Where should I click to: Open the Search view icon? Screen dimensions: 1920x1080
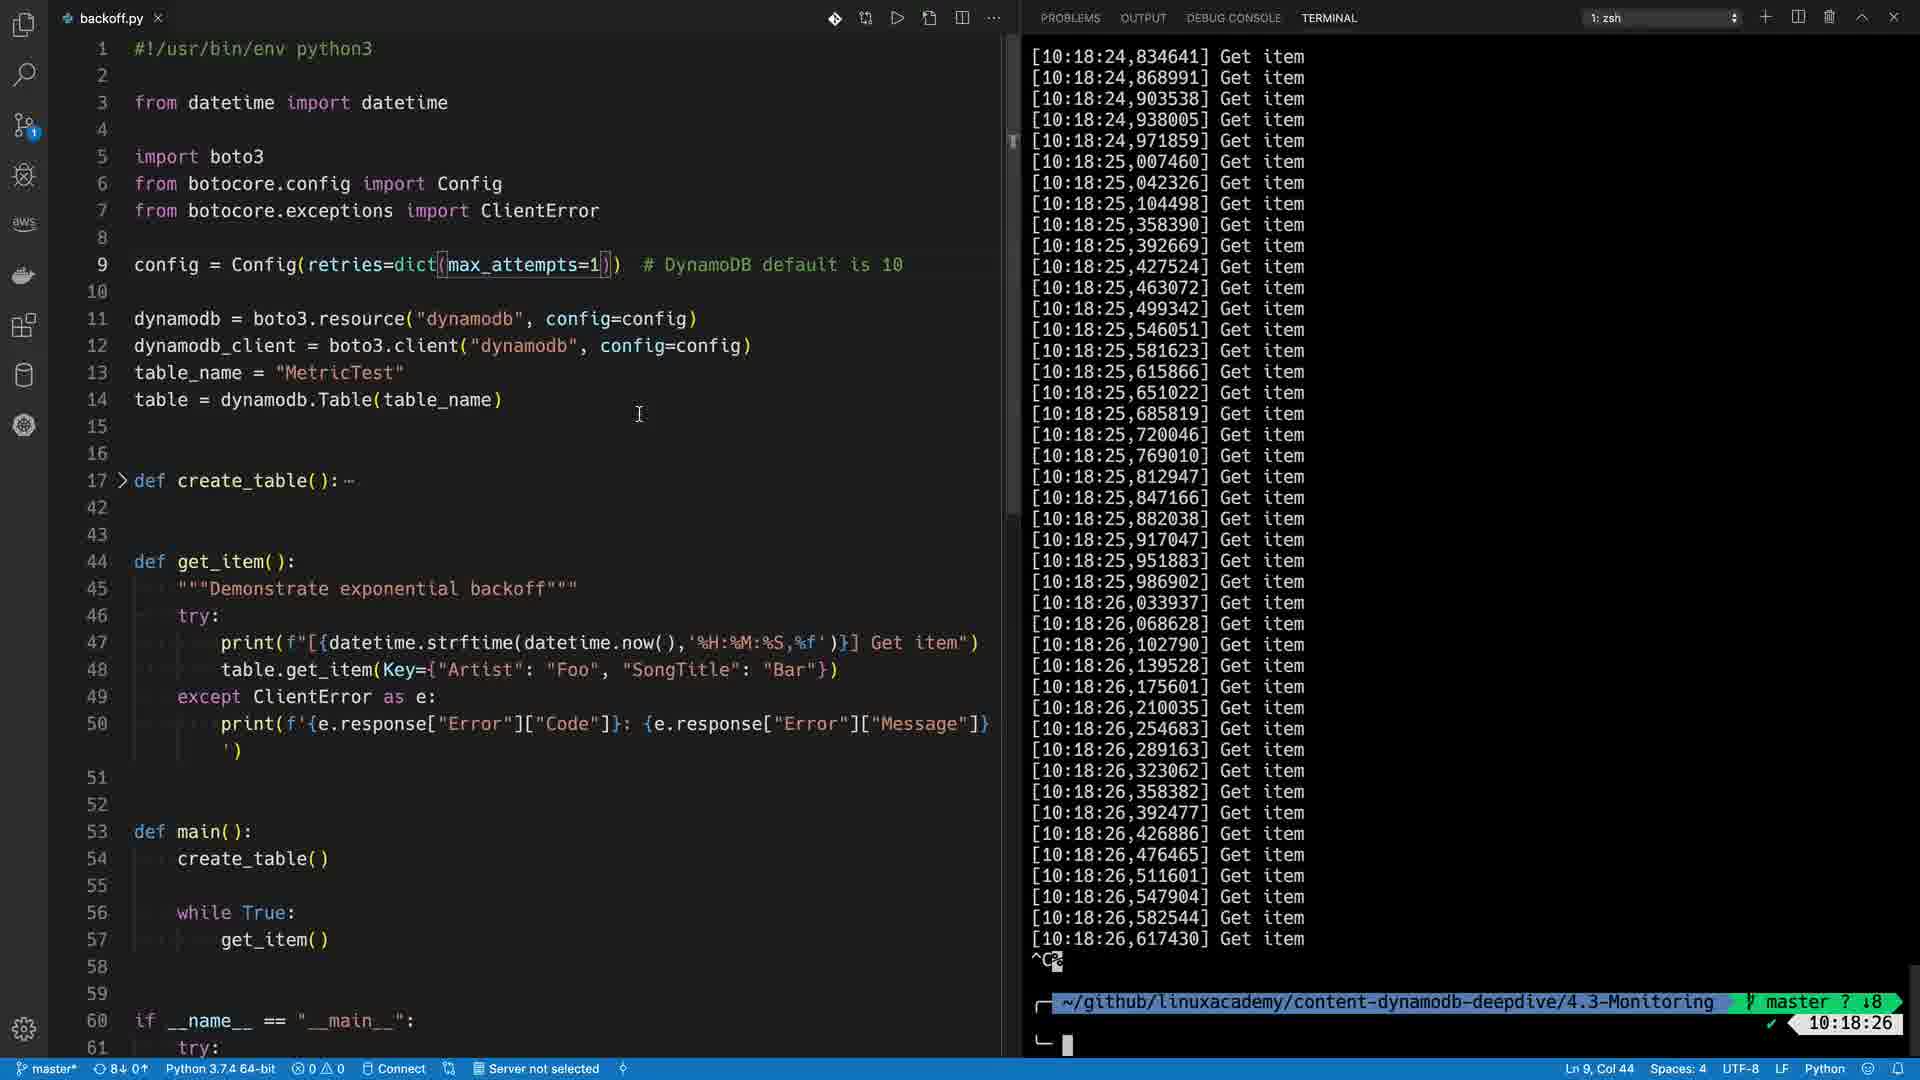(24, 75)
